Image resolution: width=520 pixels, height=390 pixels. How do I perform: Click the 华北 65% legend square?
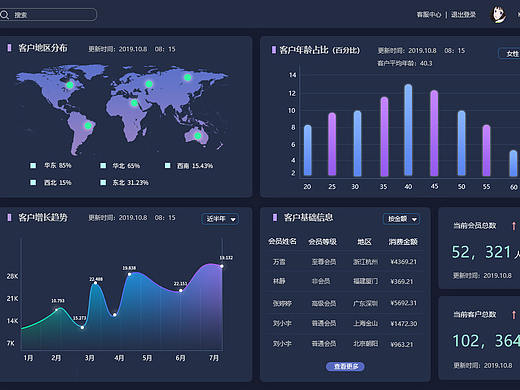(103, 165)
